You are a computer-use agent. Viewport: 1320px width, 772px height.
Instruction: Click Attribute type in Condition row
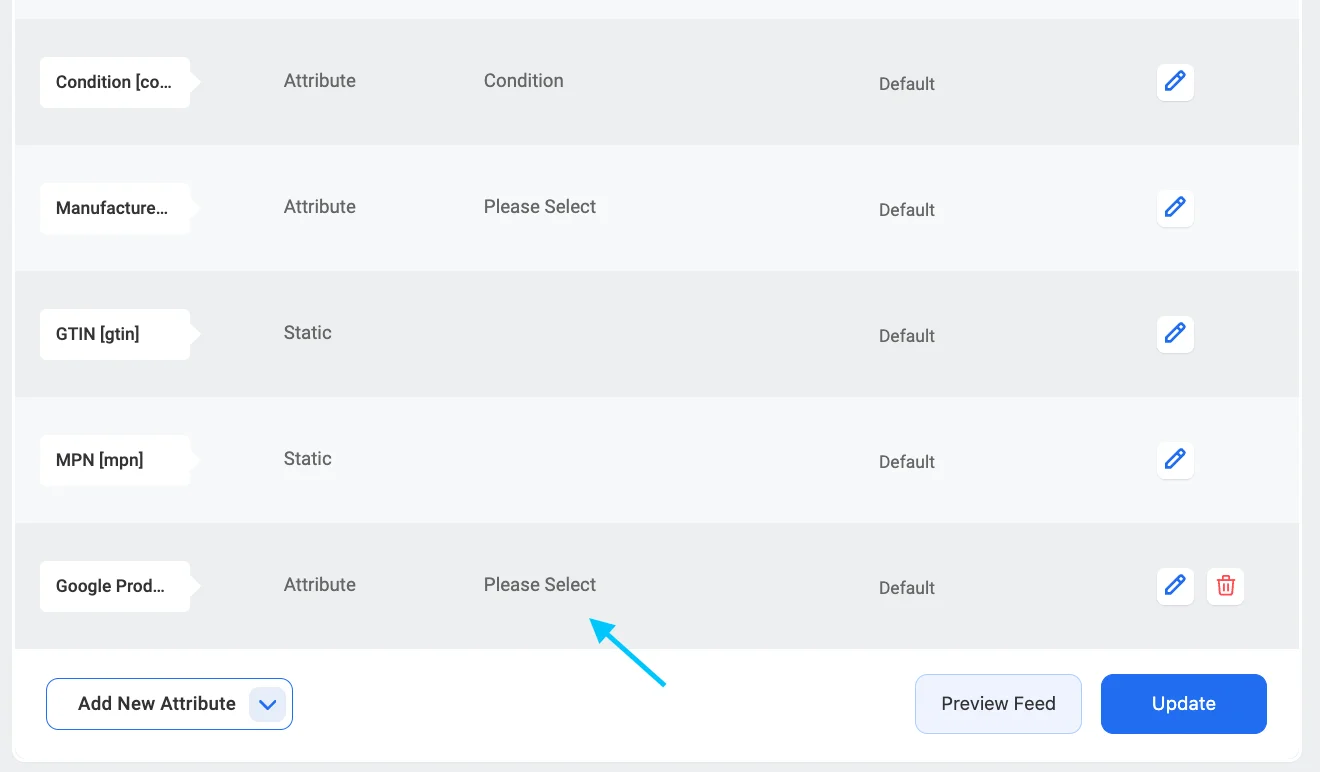(x=320, y=81)
